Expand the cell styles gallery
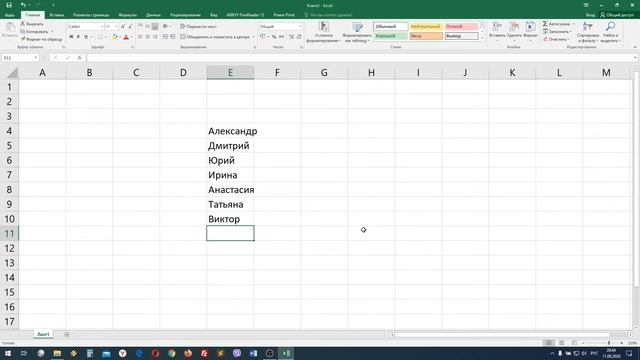This screenshot has height=360, width=640. (x=482, y=38)
